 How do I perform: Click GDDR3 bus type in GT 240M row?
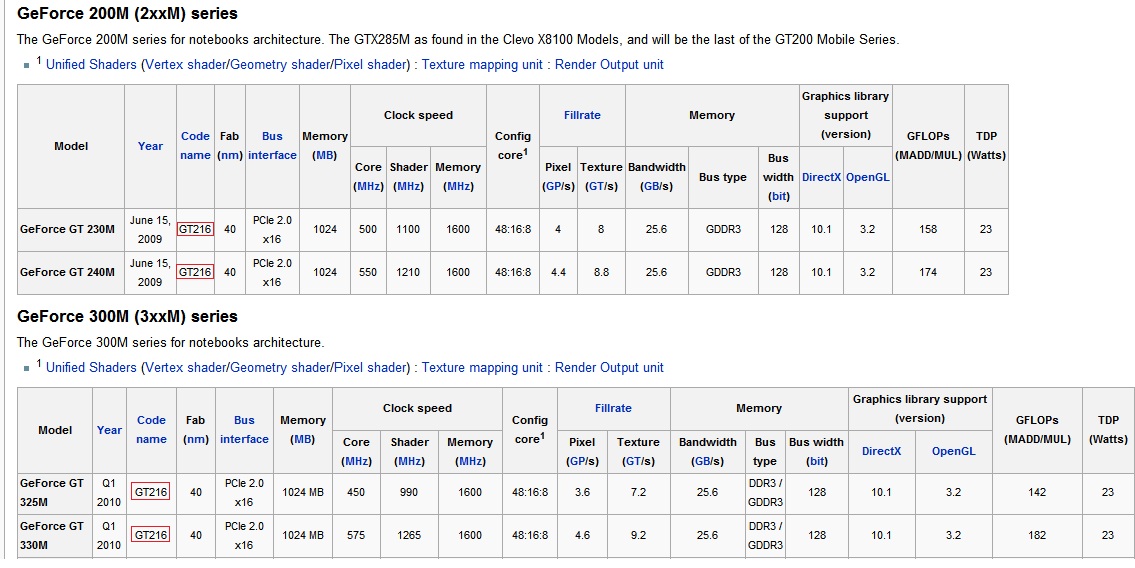(723, 273)
